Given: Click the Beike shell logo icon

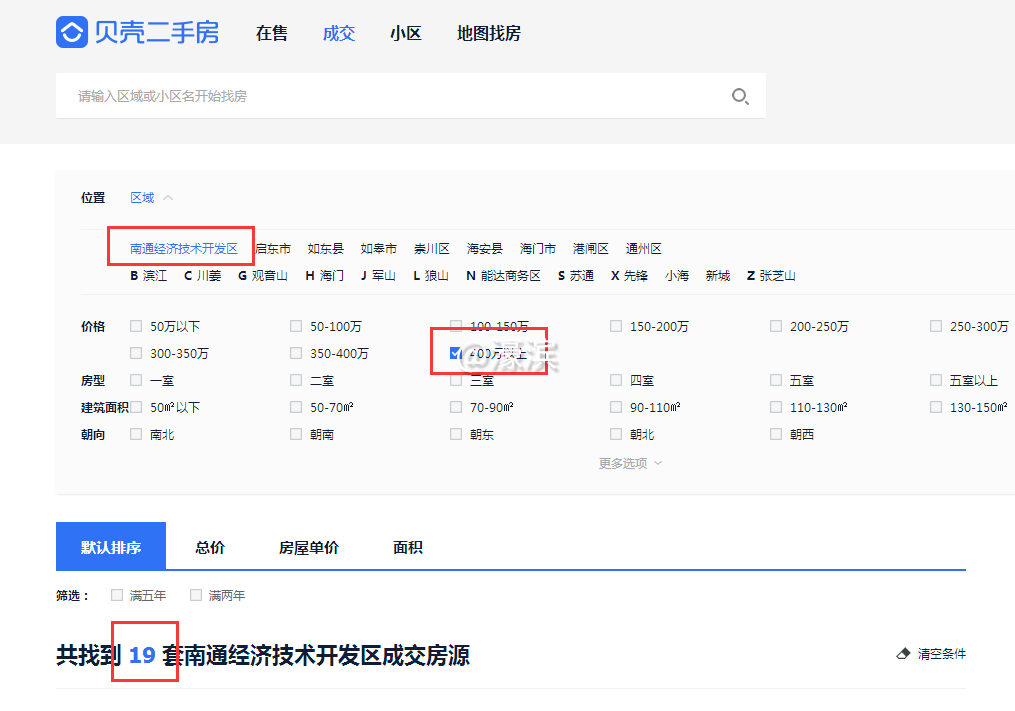Looking at the screenshot, I should coord(71,32).
